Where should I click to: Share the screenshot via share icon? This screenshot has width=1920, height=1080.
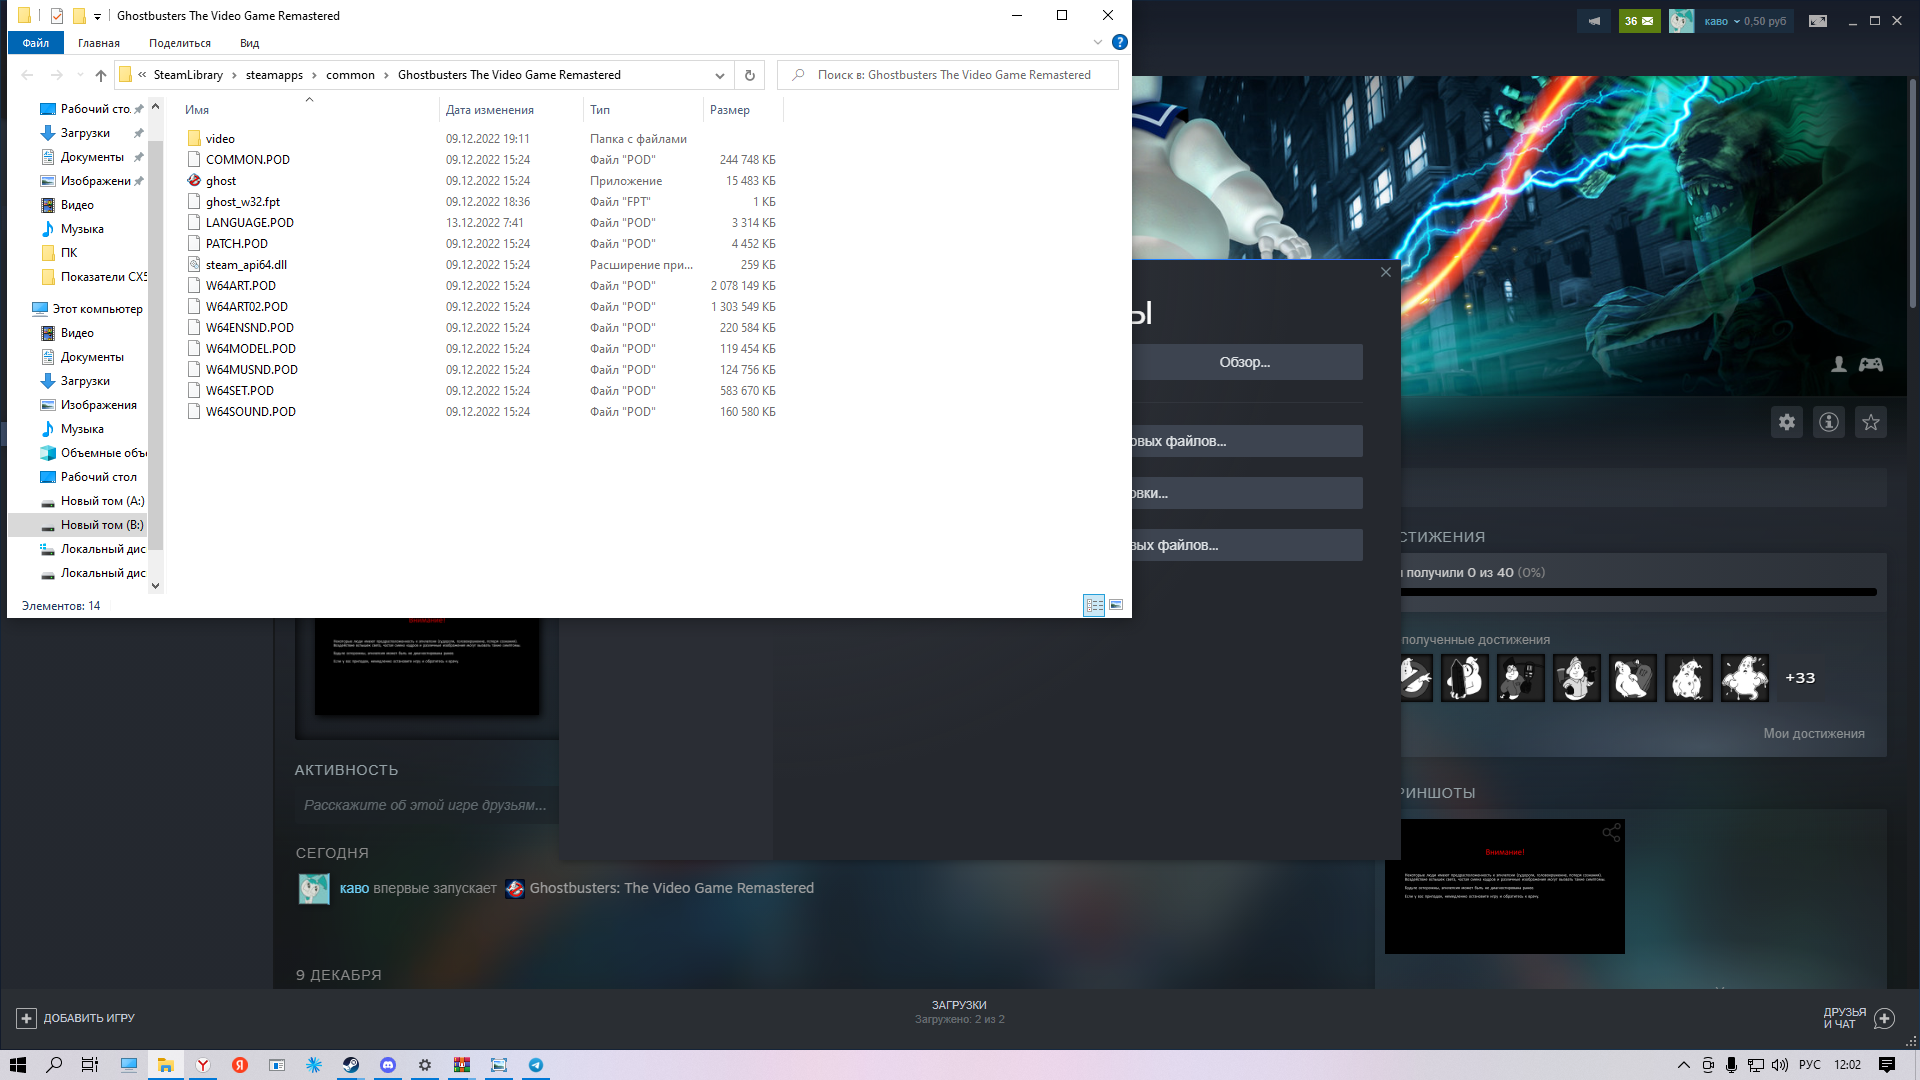1611,833
